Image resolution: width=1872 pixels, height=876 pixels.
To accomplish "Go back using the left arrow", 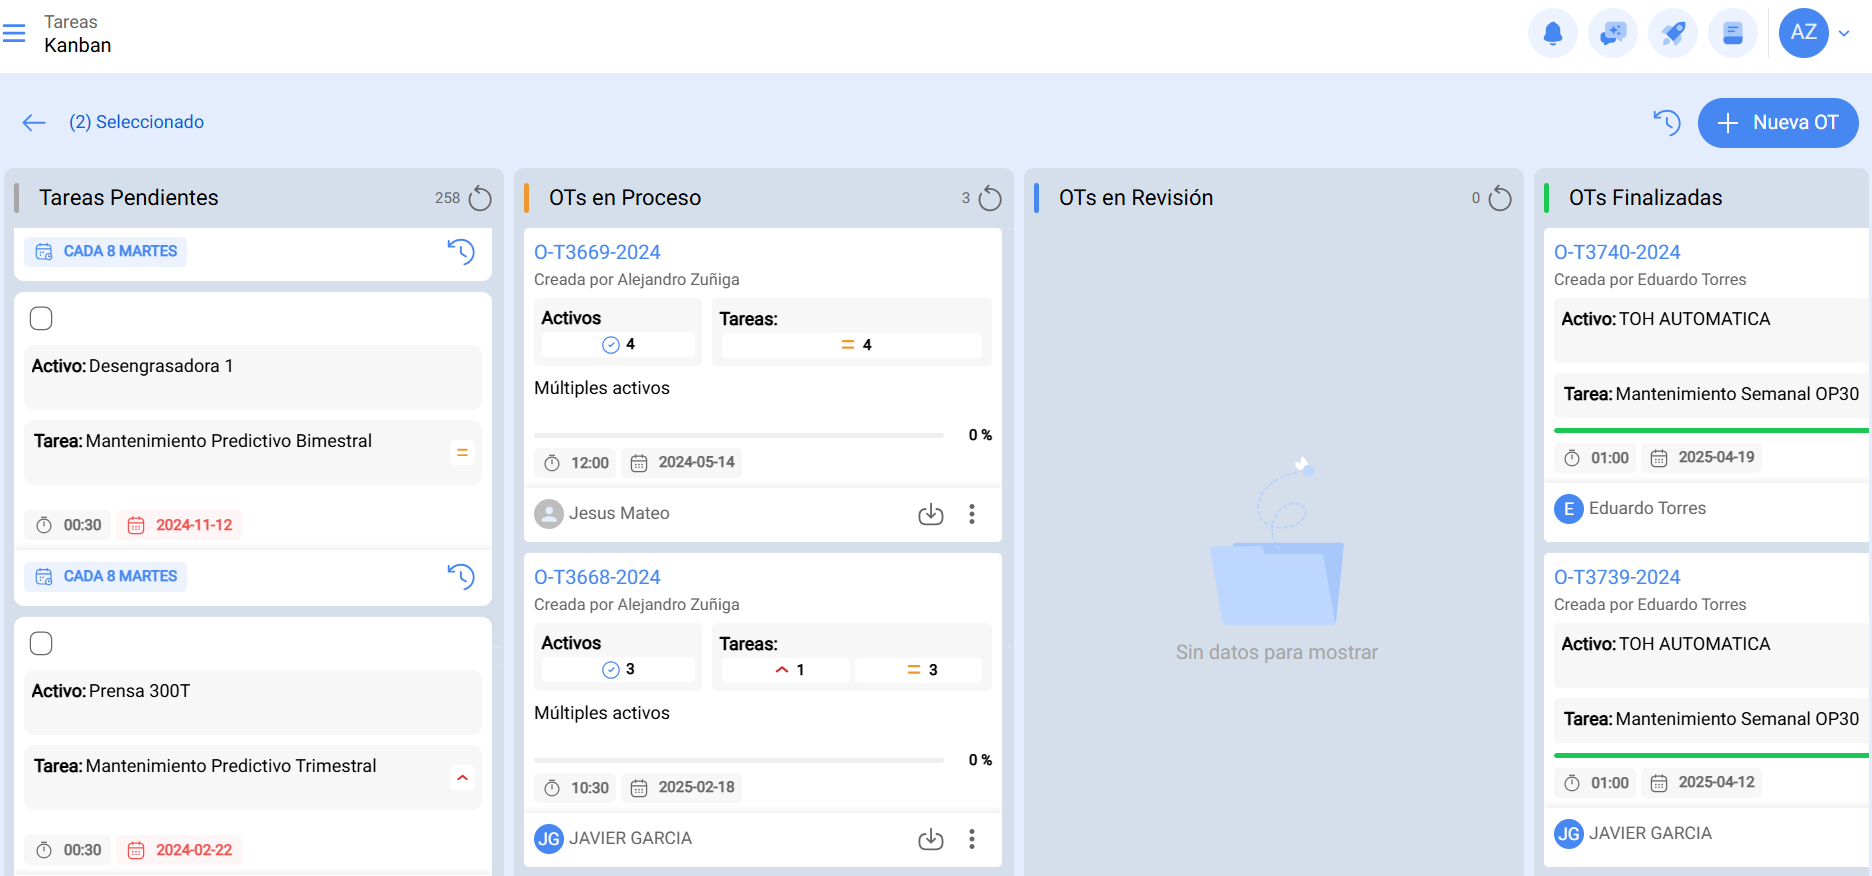I will tap(34, 123).
